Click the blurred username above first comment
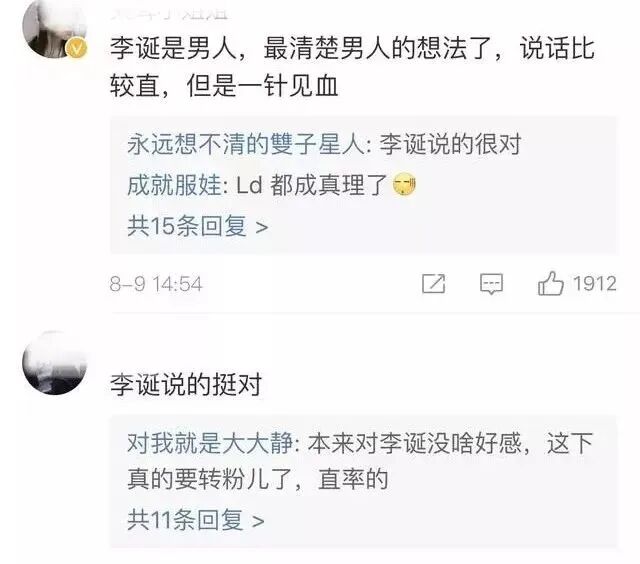The image size is (640, 564). pos(169,14)
